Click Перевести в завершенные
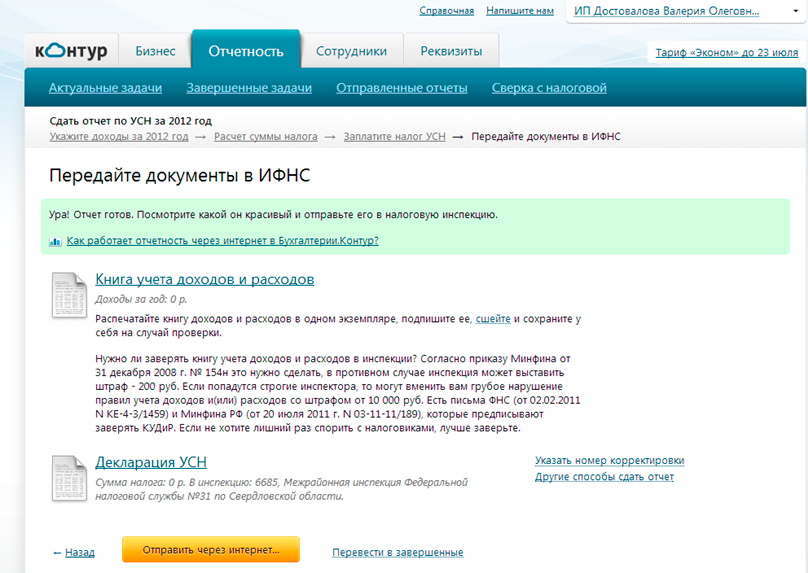The image size is (808, 573). [x=398, y=552]
